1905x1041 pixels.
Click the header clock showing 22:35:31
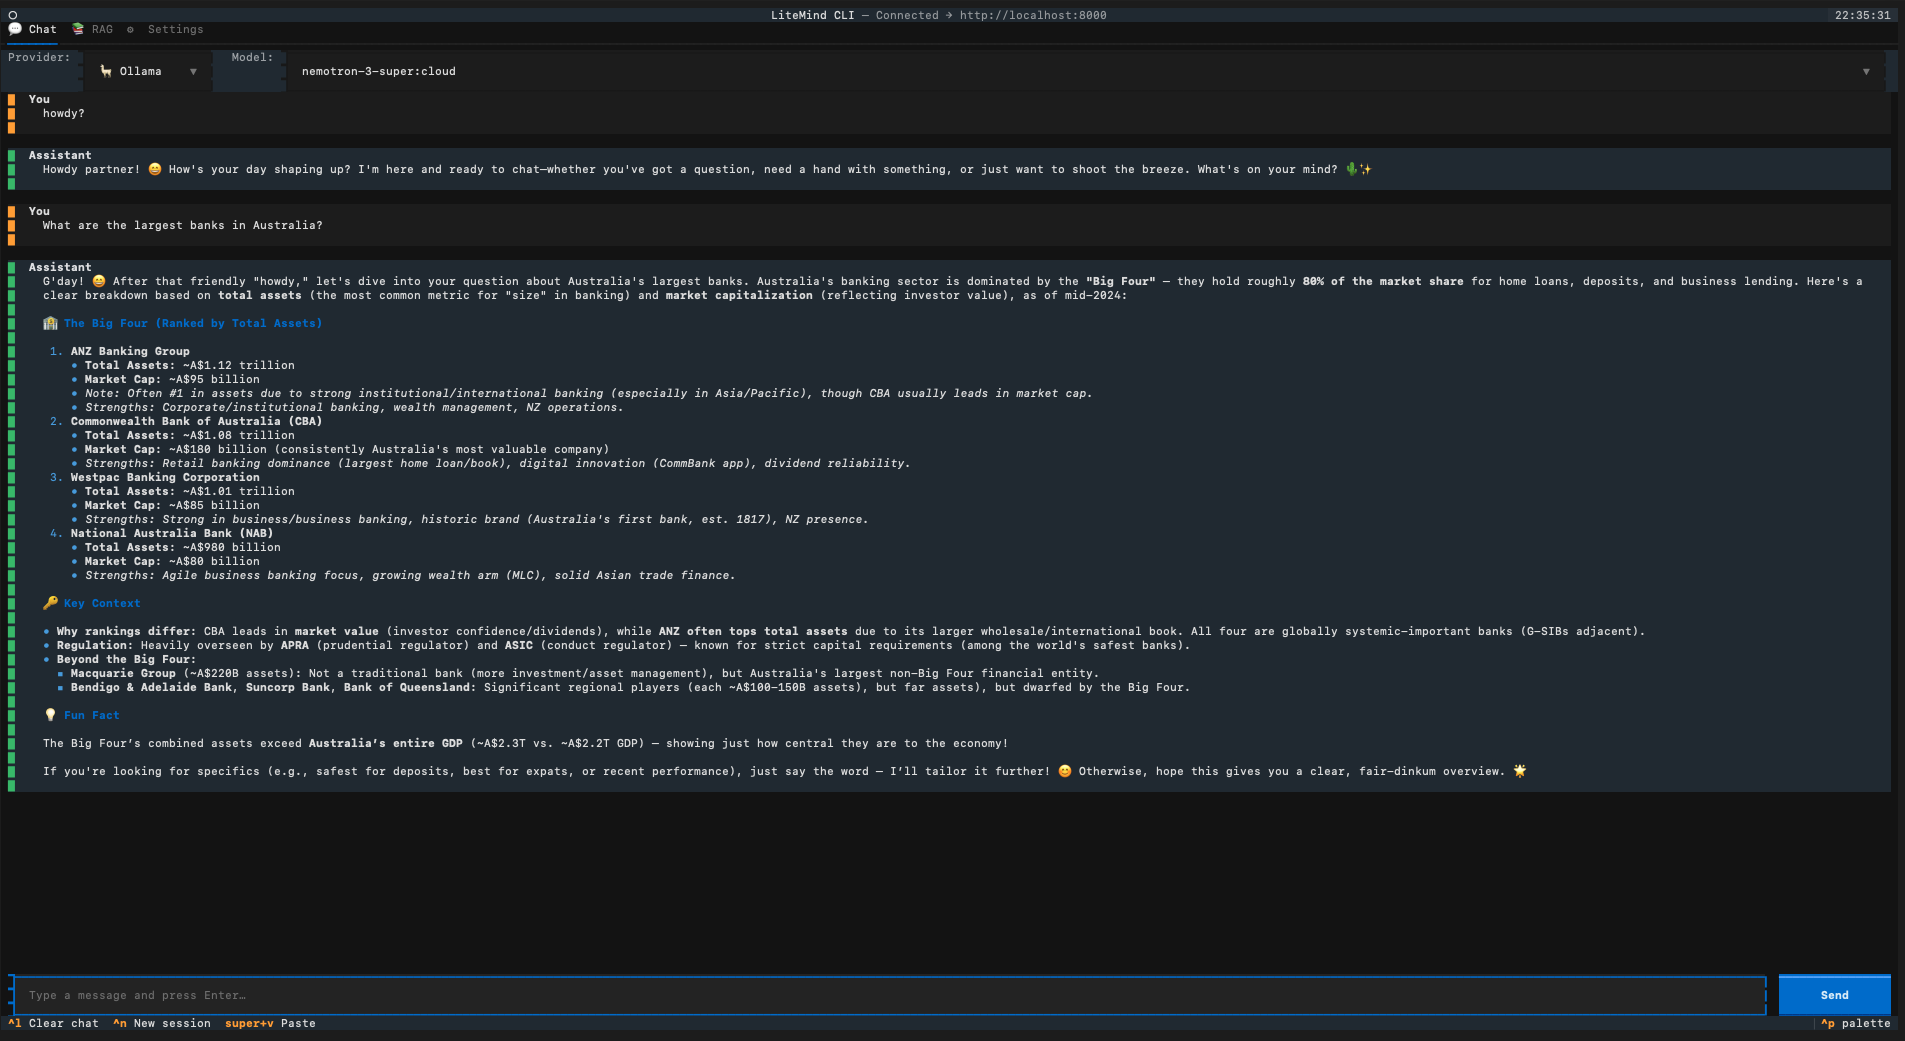1862,16
